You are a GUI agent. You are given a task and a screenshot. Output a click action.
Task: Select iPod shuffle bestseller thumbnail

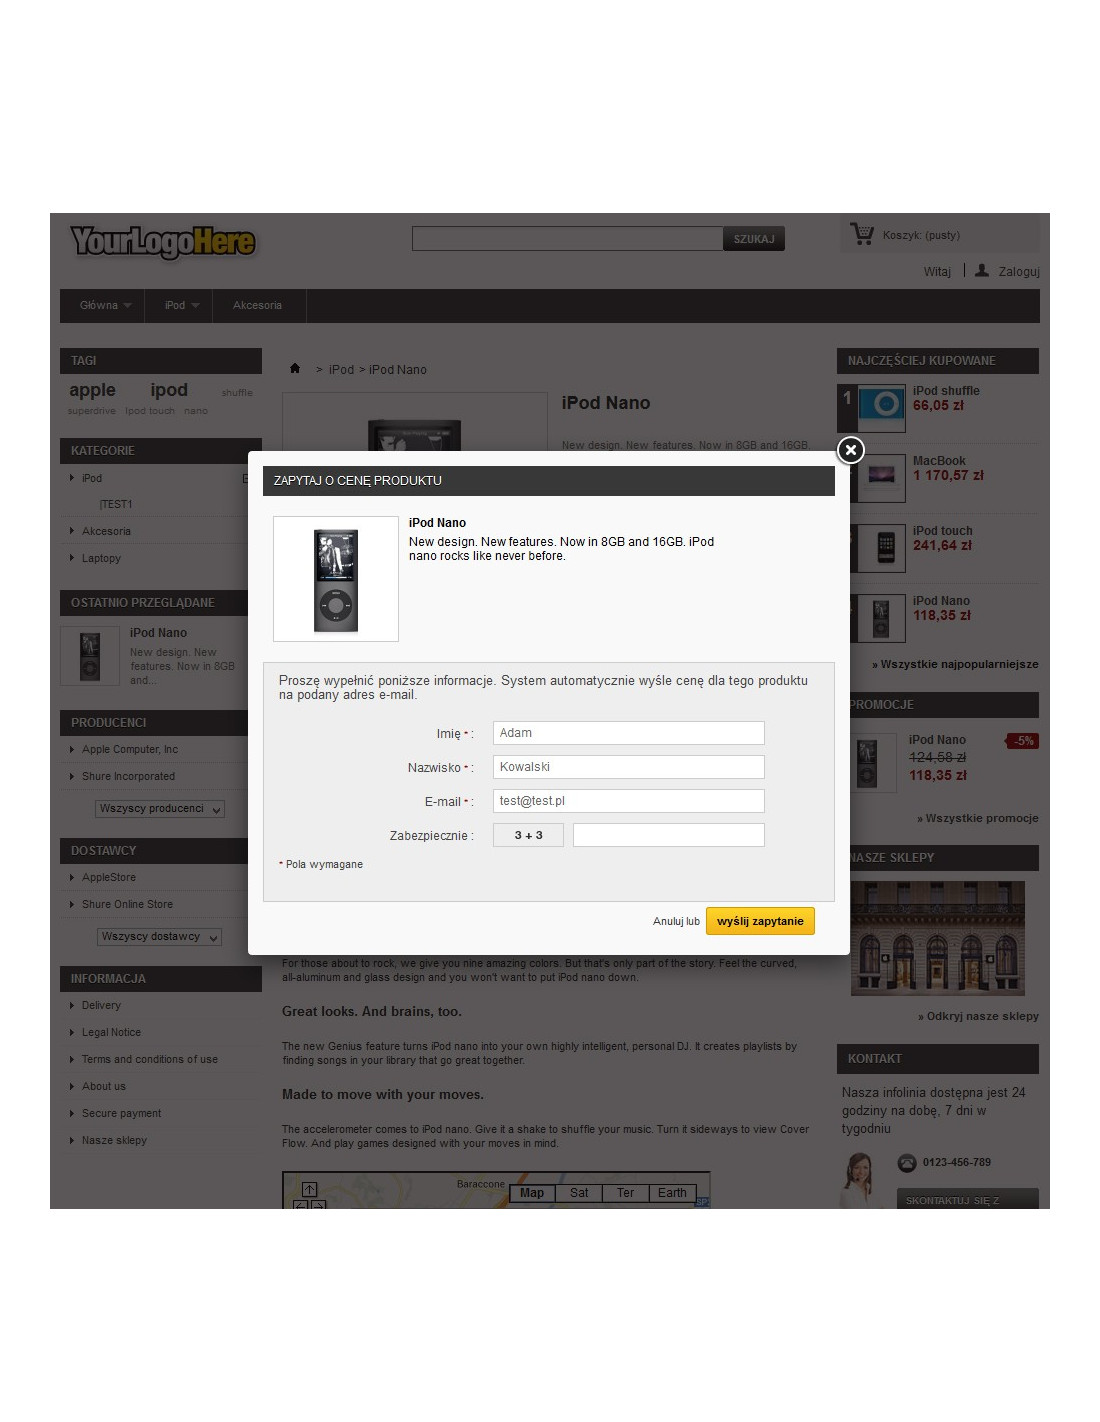tap(881, 405)
